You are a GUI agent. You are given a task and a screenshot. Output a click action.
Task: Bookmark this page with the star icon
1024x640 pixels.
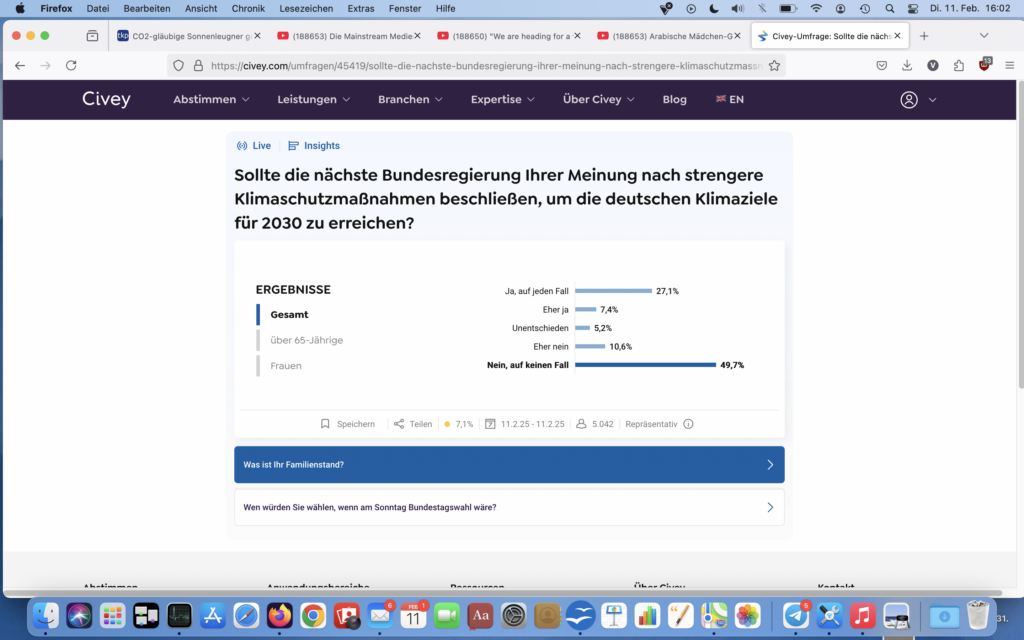pyautogui.click(x=774, y=65)
